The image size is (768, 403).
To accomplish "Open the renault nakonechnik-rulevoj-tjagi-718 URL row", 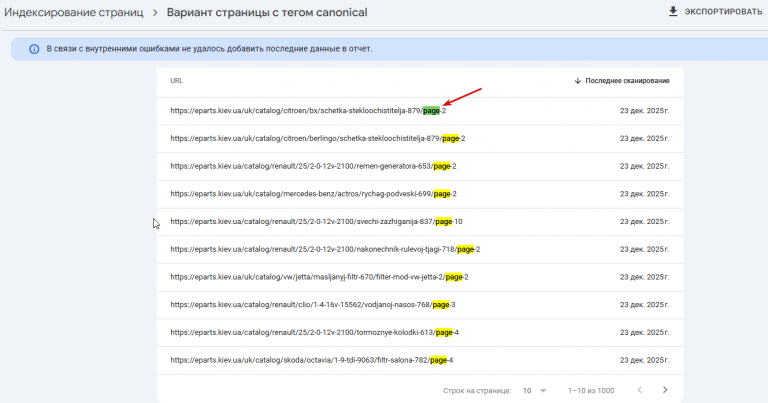I will (420, 249).
